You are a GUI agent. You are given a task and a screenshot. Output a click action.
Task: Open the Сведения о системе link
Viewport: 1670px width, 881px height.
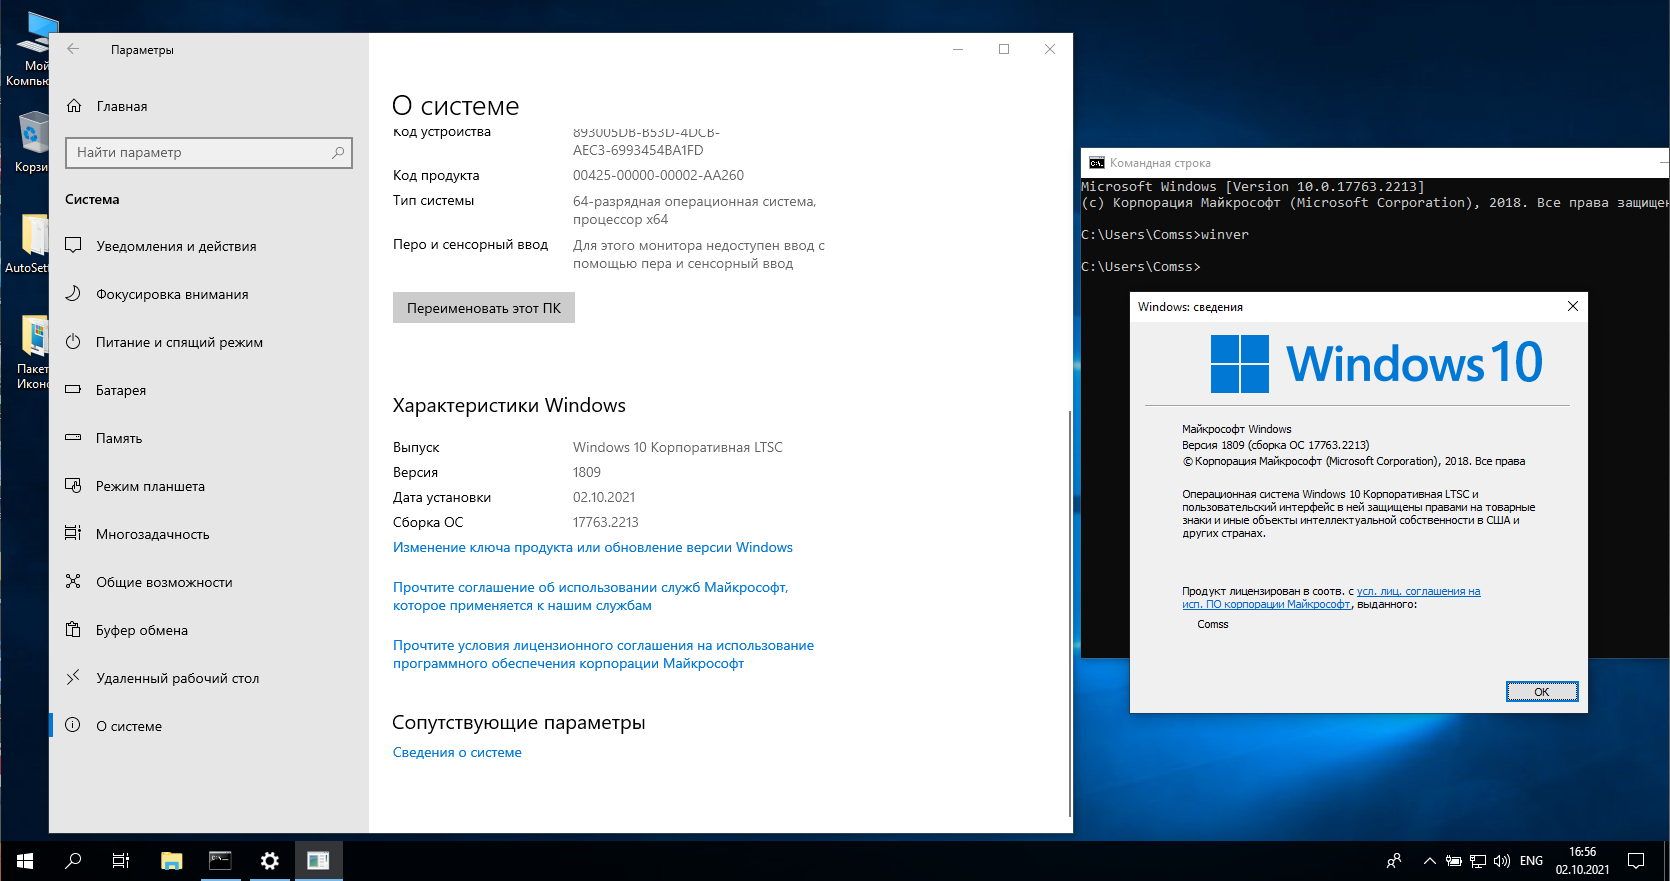pyautogui.click(x=457, y=752)
